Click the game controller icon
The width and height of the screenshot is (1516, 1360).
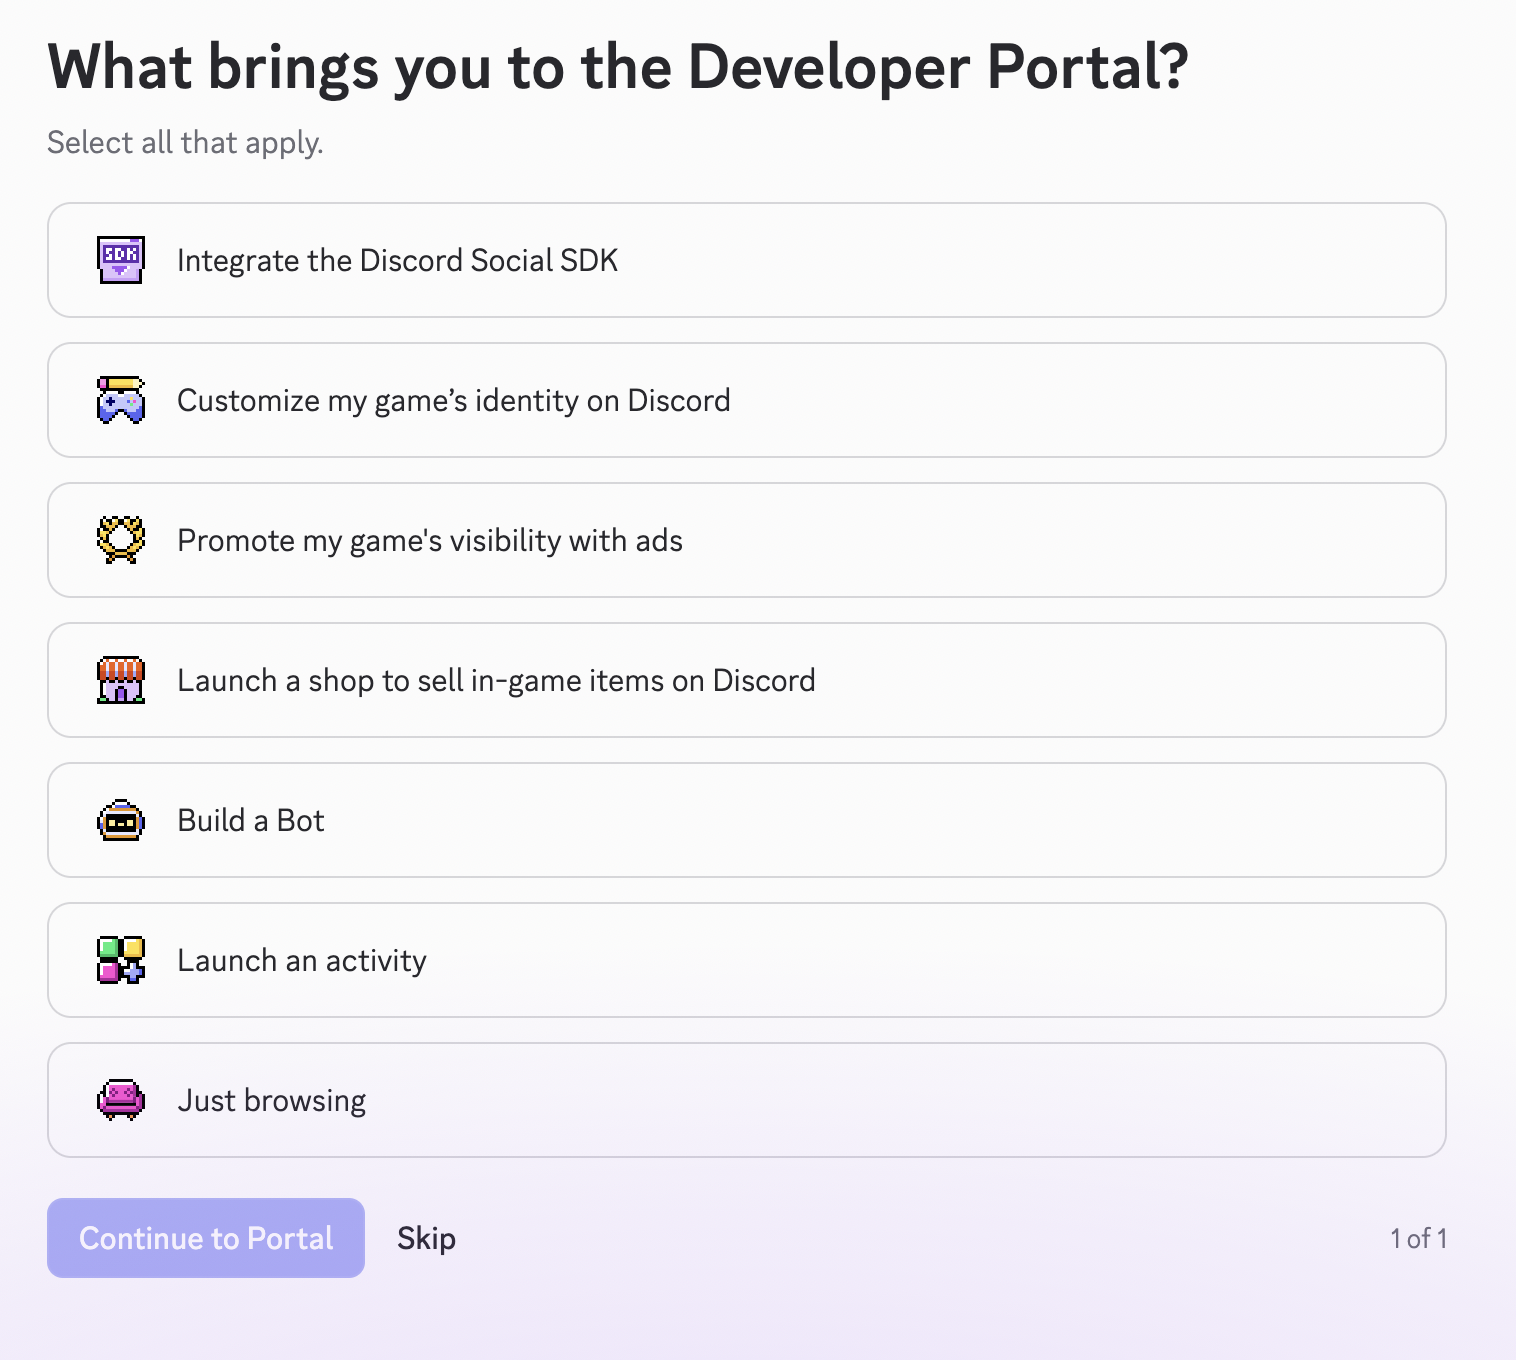click(x=120, y=400)
